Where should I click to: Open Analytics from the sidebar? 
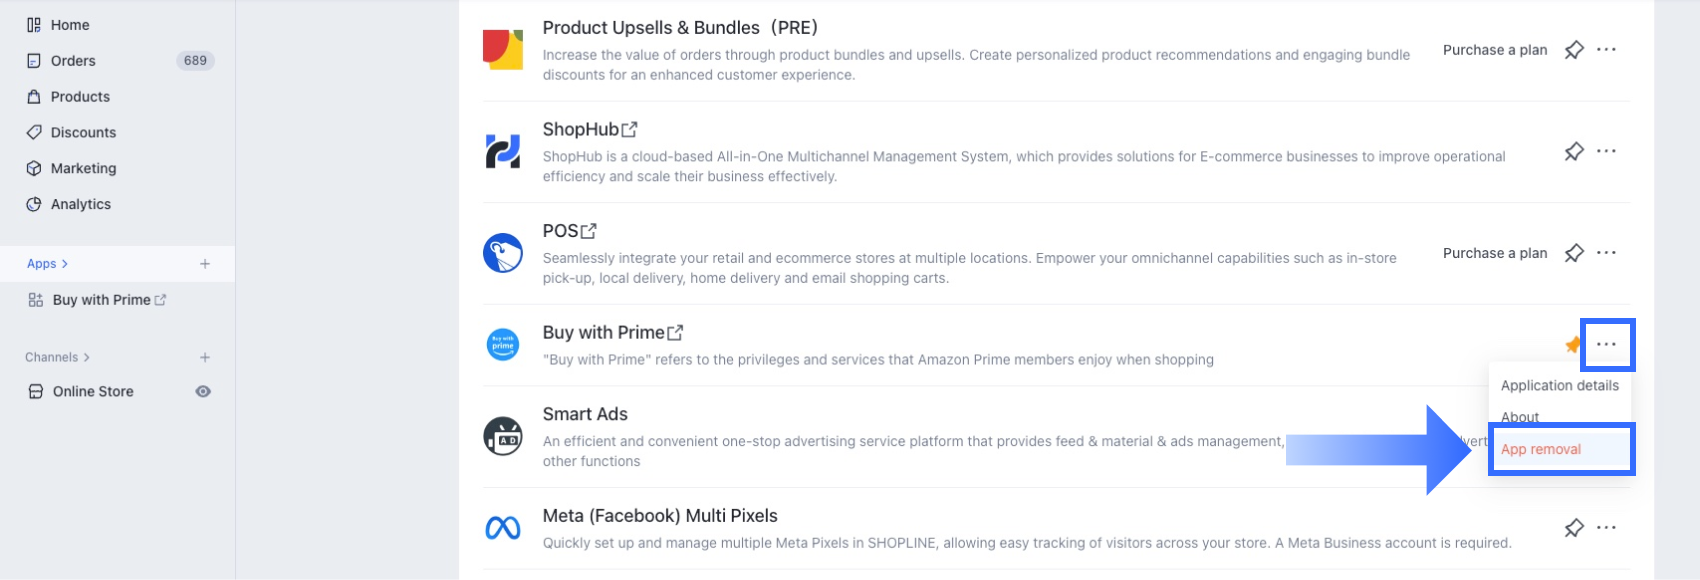(80, 205)
